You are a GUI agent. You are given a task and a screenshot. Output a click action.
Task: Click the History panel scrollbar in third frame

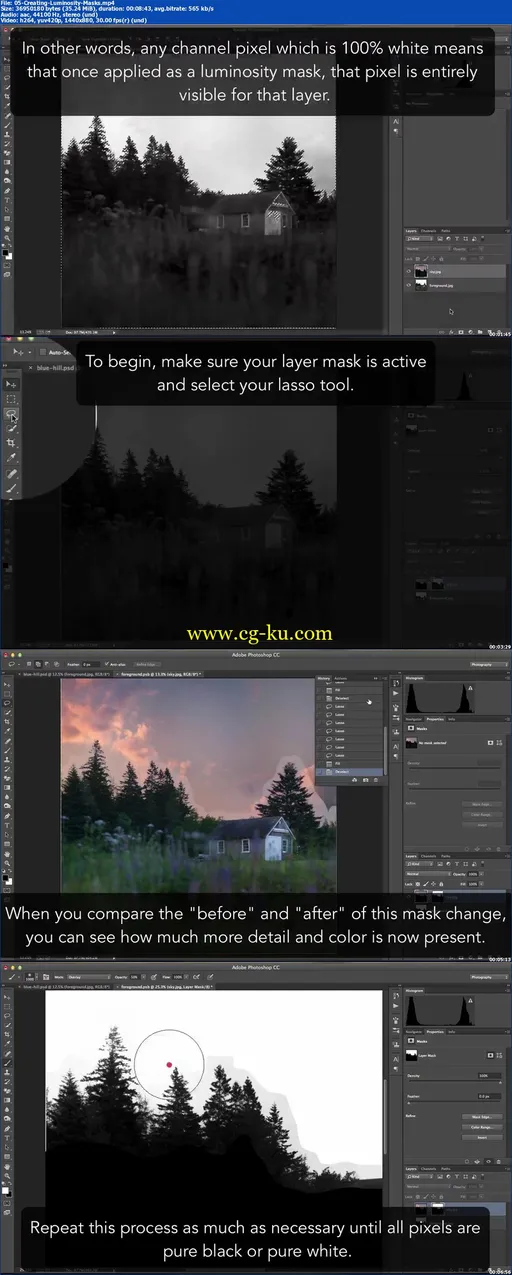pyautogui.click(x=386, y=750)
